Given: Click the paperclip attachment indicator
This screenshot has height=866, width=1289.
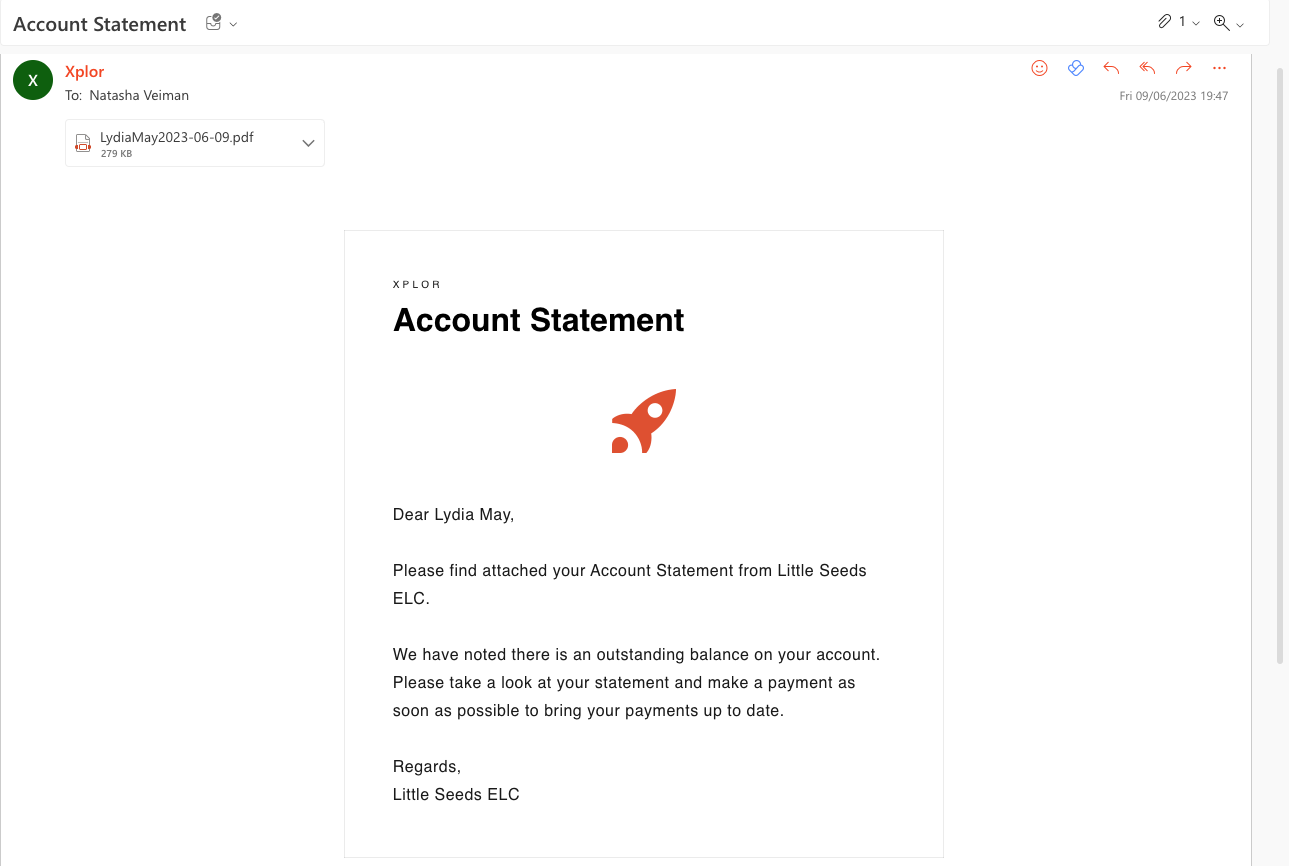Looking at the screenshot, I should (x=1164, y=21).
